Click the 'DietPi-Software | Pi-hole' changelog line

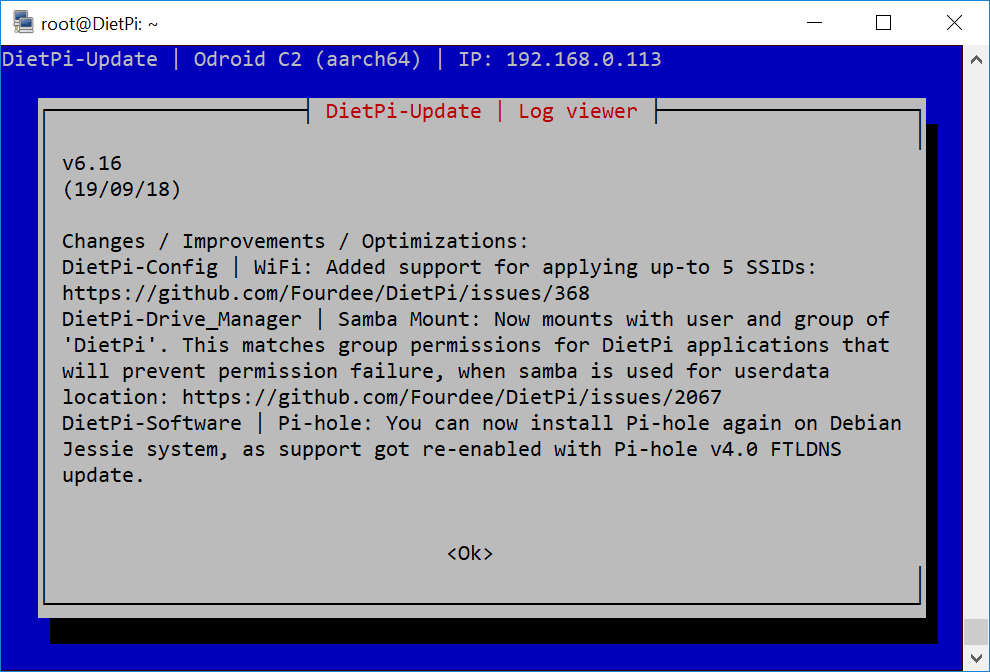coord(482,423)
